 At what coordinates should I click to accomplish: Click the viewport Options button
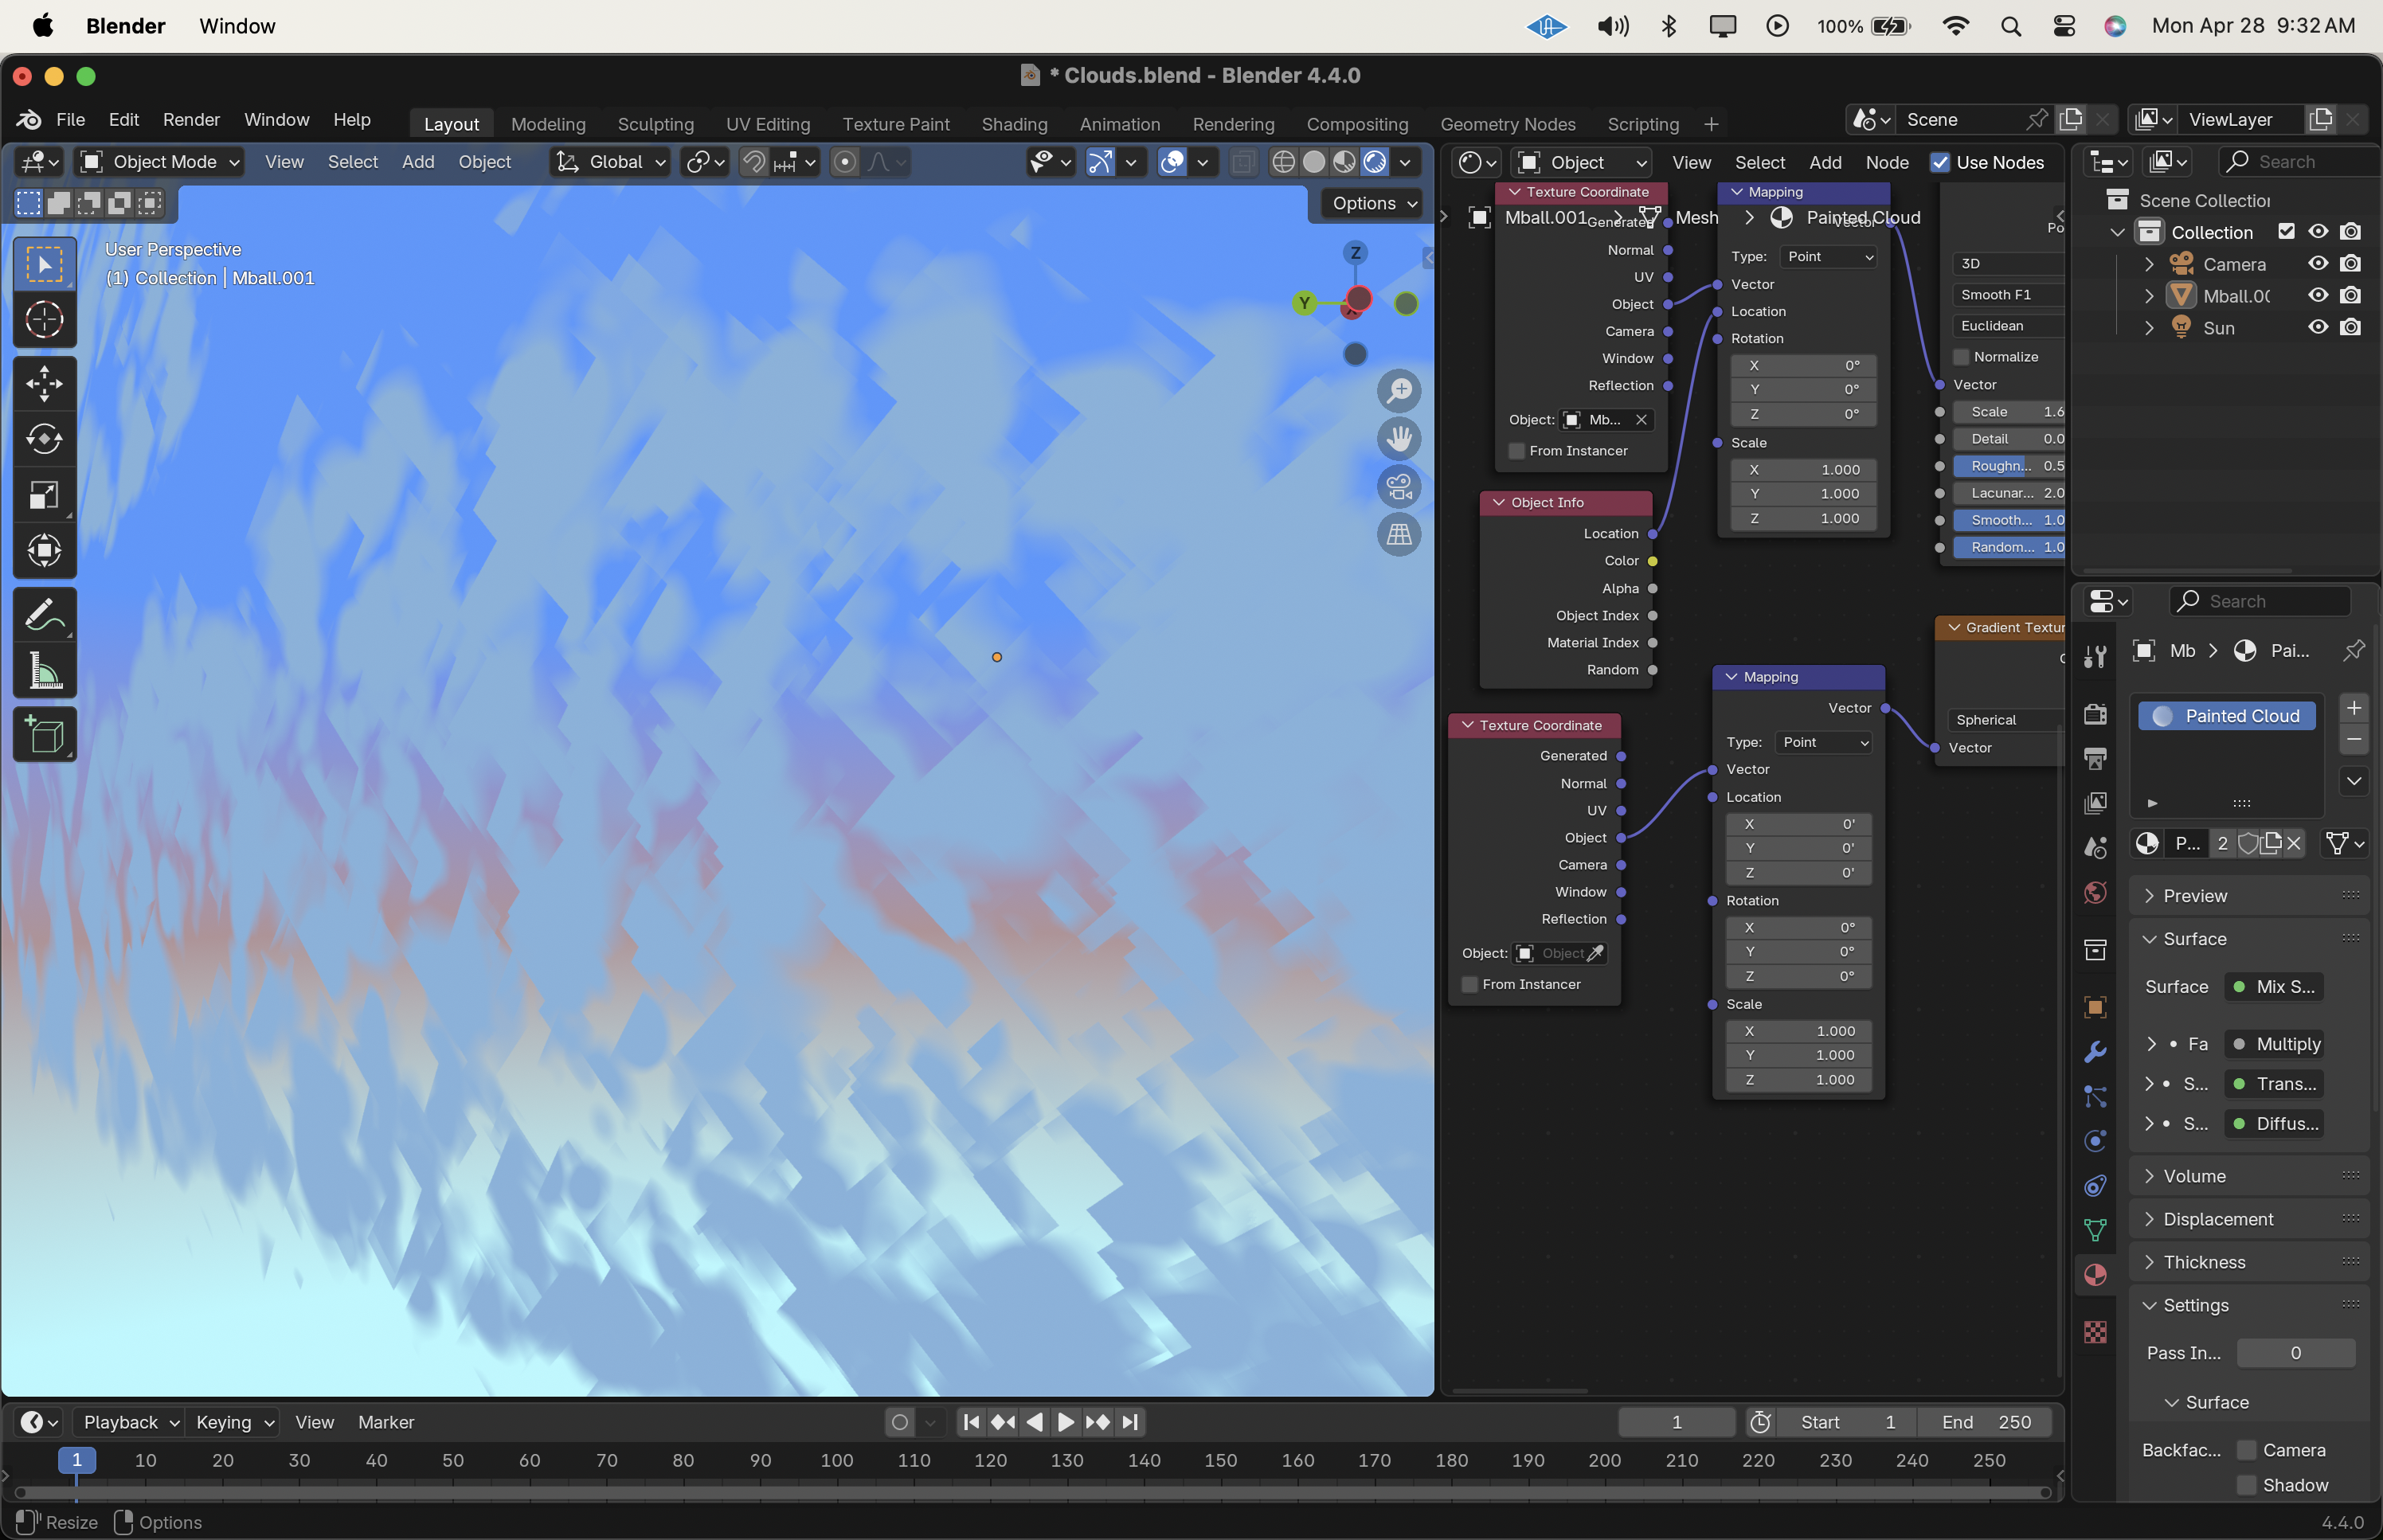[x=1374, y=203]
